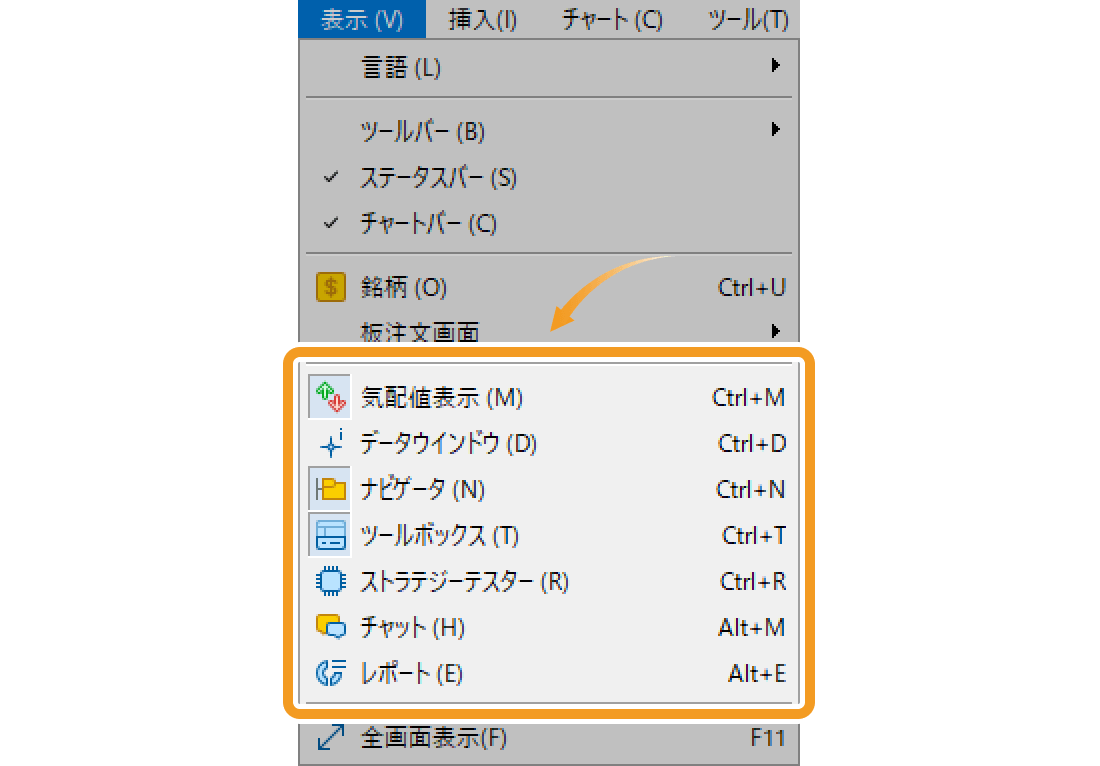Choose 板注文画面 from the menu

click(549, 330)
